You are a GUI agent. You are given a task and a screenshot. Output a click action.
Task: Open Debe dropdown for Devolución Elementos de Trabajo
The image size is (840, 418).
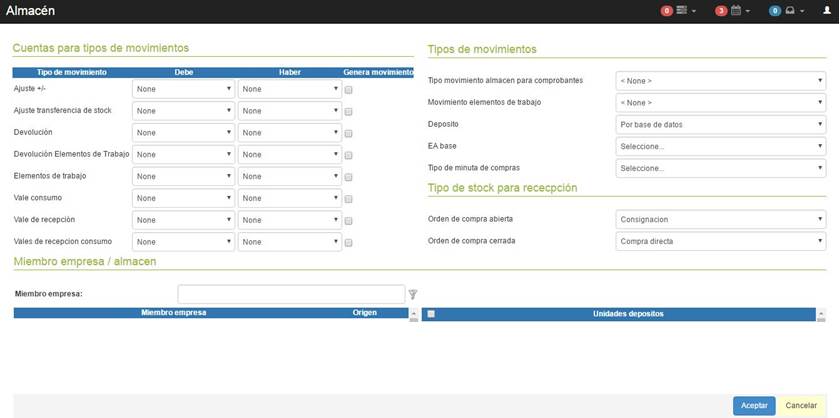point(183,154)
